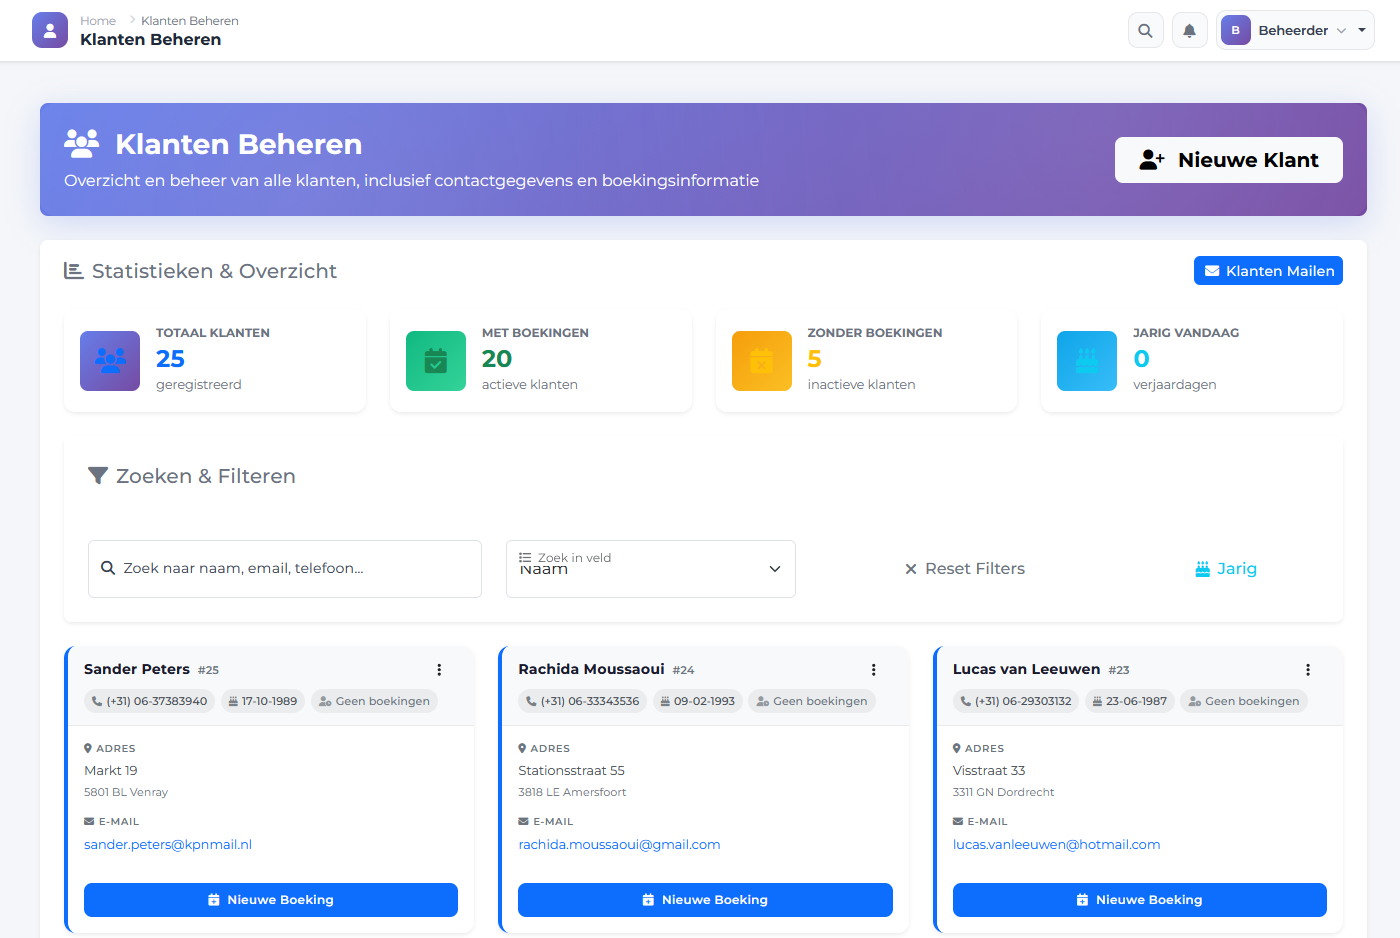1400x938 pixels.
Task: Toggle the Jarig birthday filter
Action: coord(1226,569)
